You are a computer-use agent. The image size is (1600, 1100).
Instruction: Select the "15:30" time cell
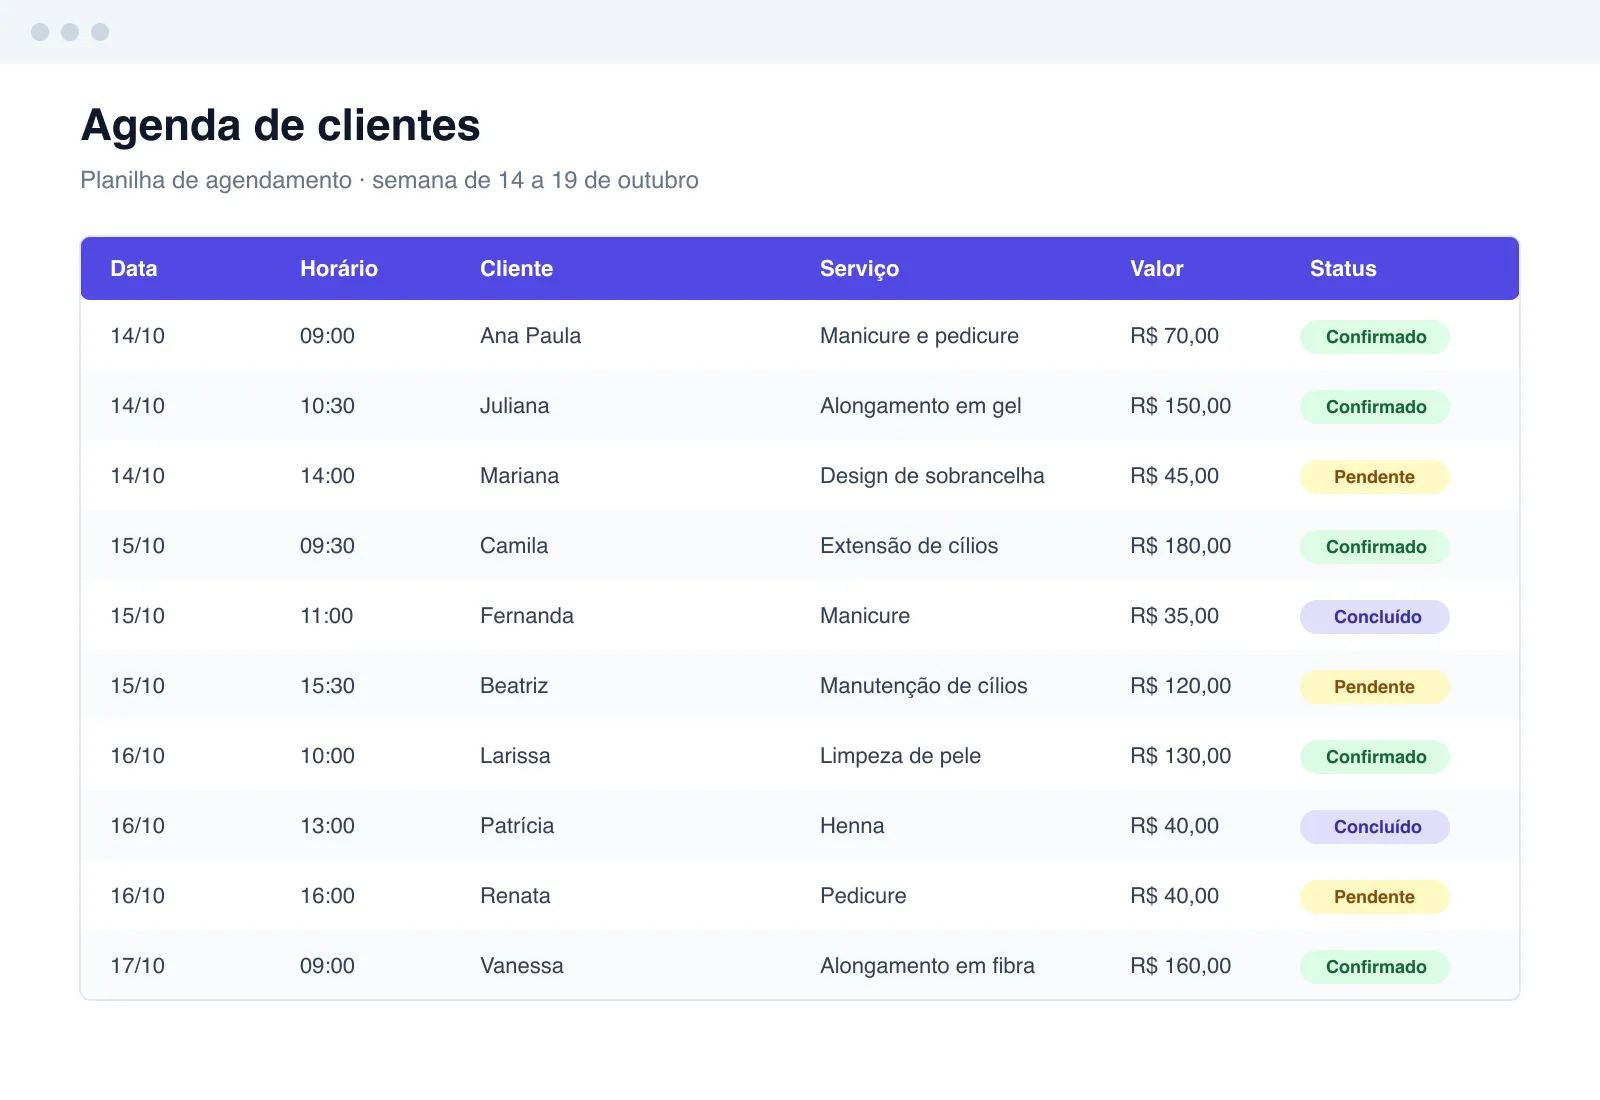pos(327,686)
